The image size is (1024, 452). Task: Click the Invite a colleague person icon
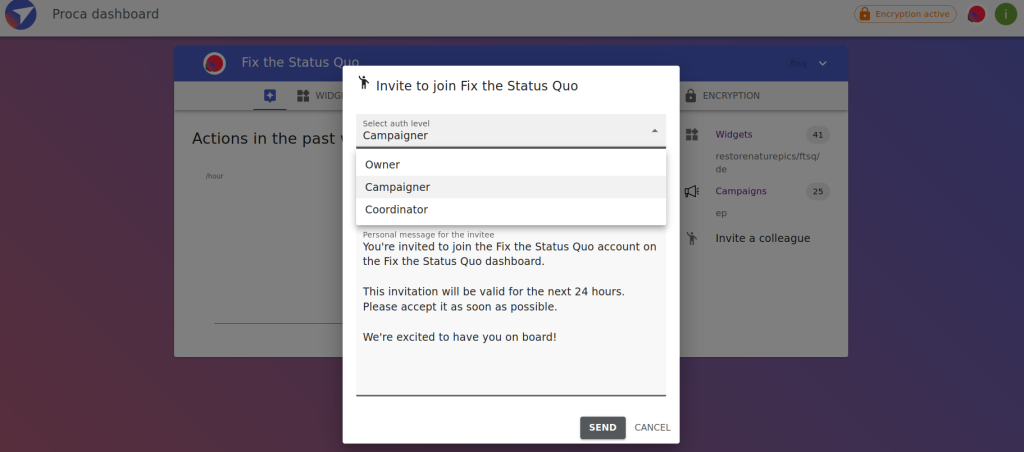(692, 238)
